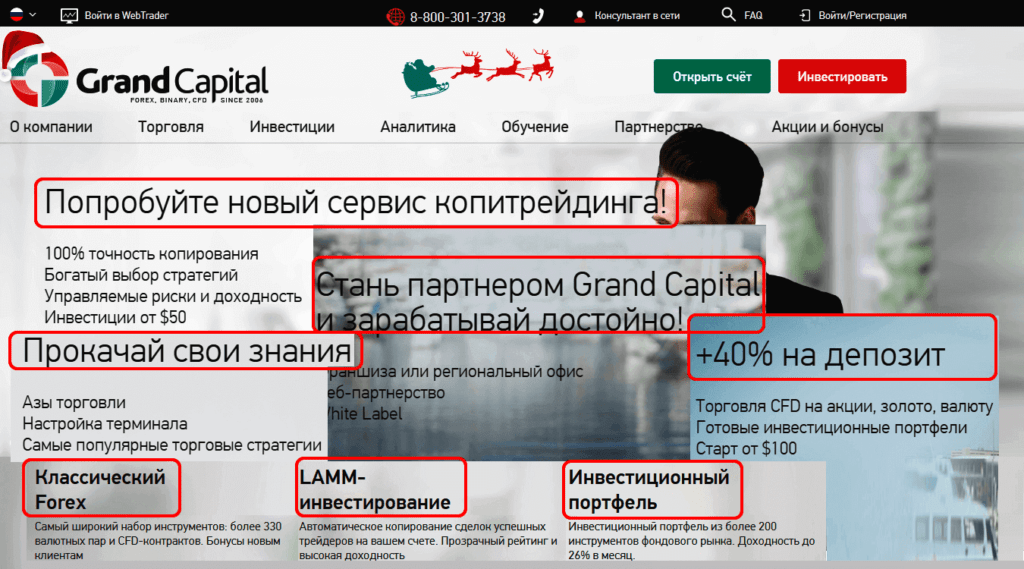Click phone number 8-800-301-3738
The width and height of the screenshot is (1024, 569).
[457, 17]
